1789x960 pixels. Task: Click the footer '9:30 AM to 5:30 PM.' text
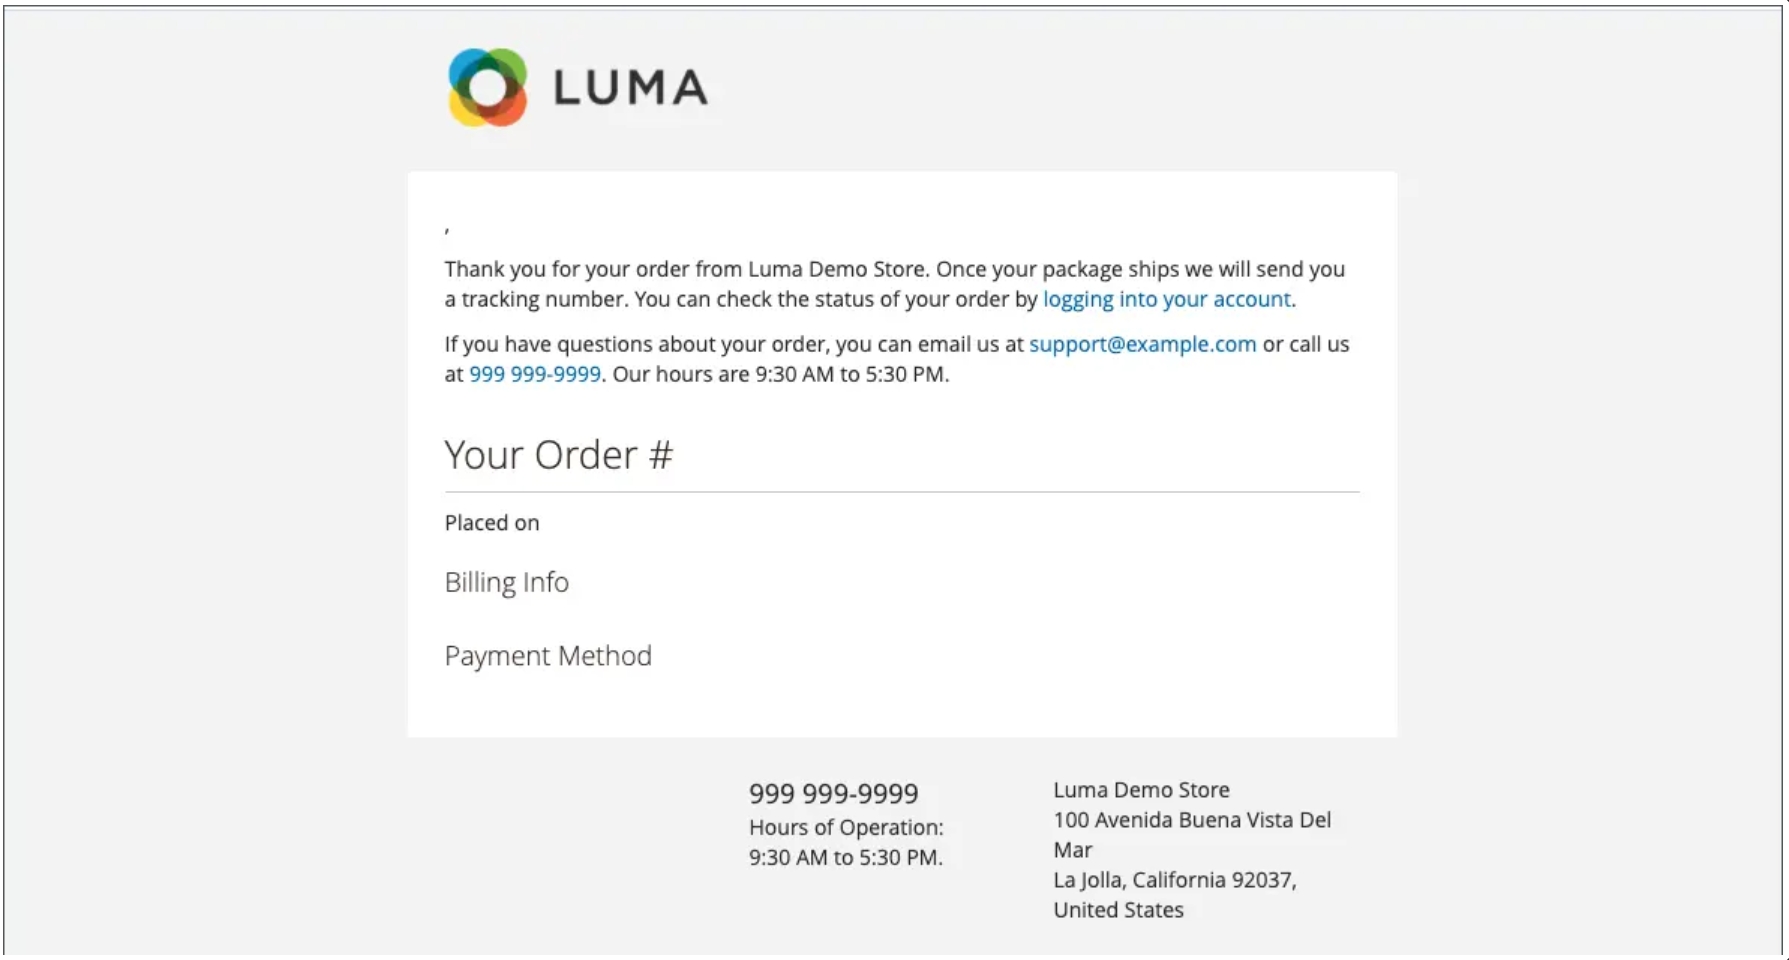click(846, 857)
